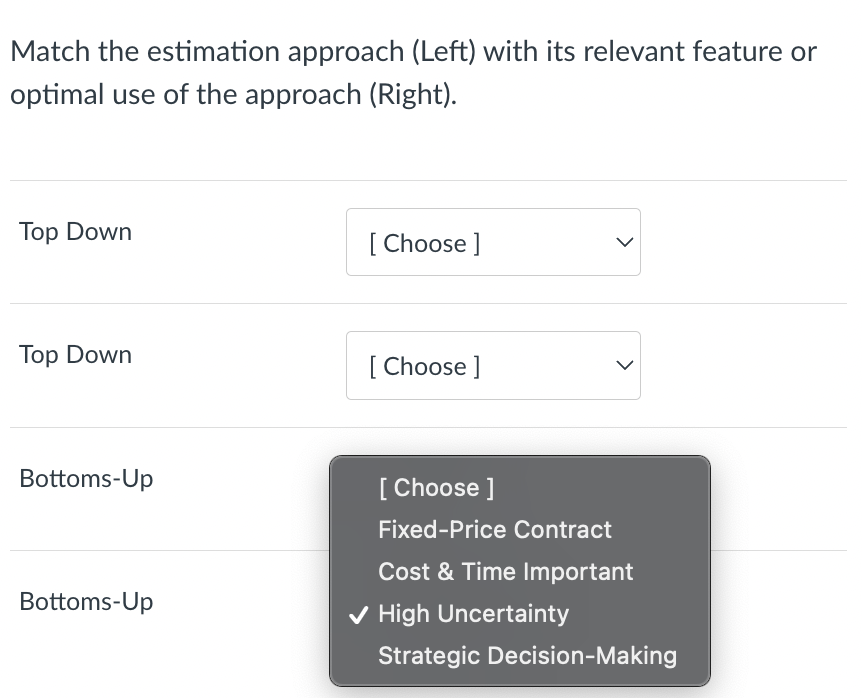Viewport: 862px width, 698px height.
Task: Click the checkmark beside High Uncertainty
Action: coord(358,615)
